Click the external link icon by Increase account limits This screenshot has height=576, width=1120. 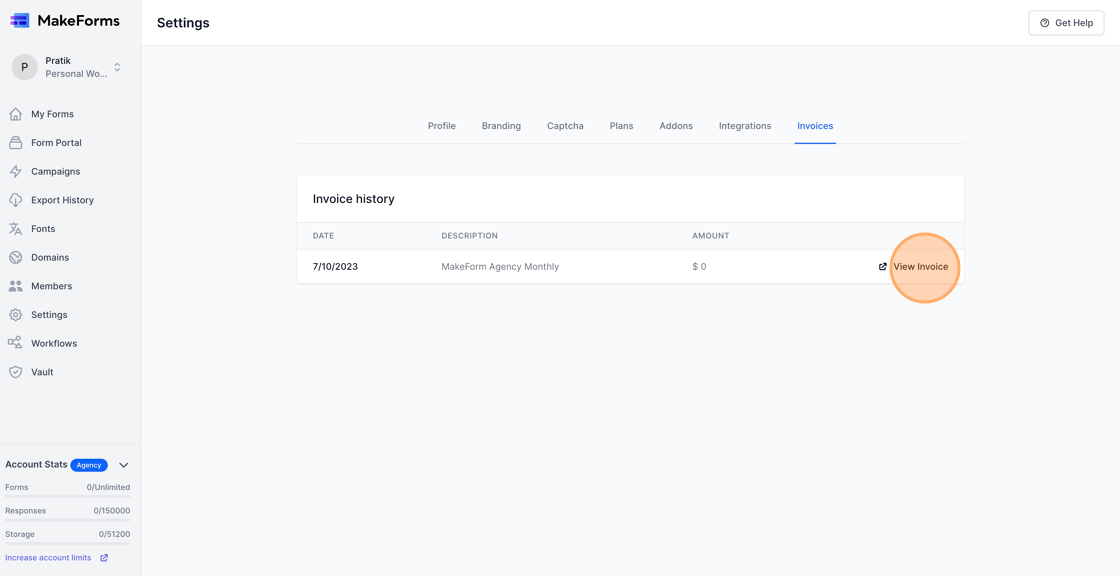[104, 557]
